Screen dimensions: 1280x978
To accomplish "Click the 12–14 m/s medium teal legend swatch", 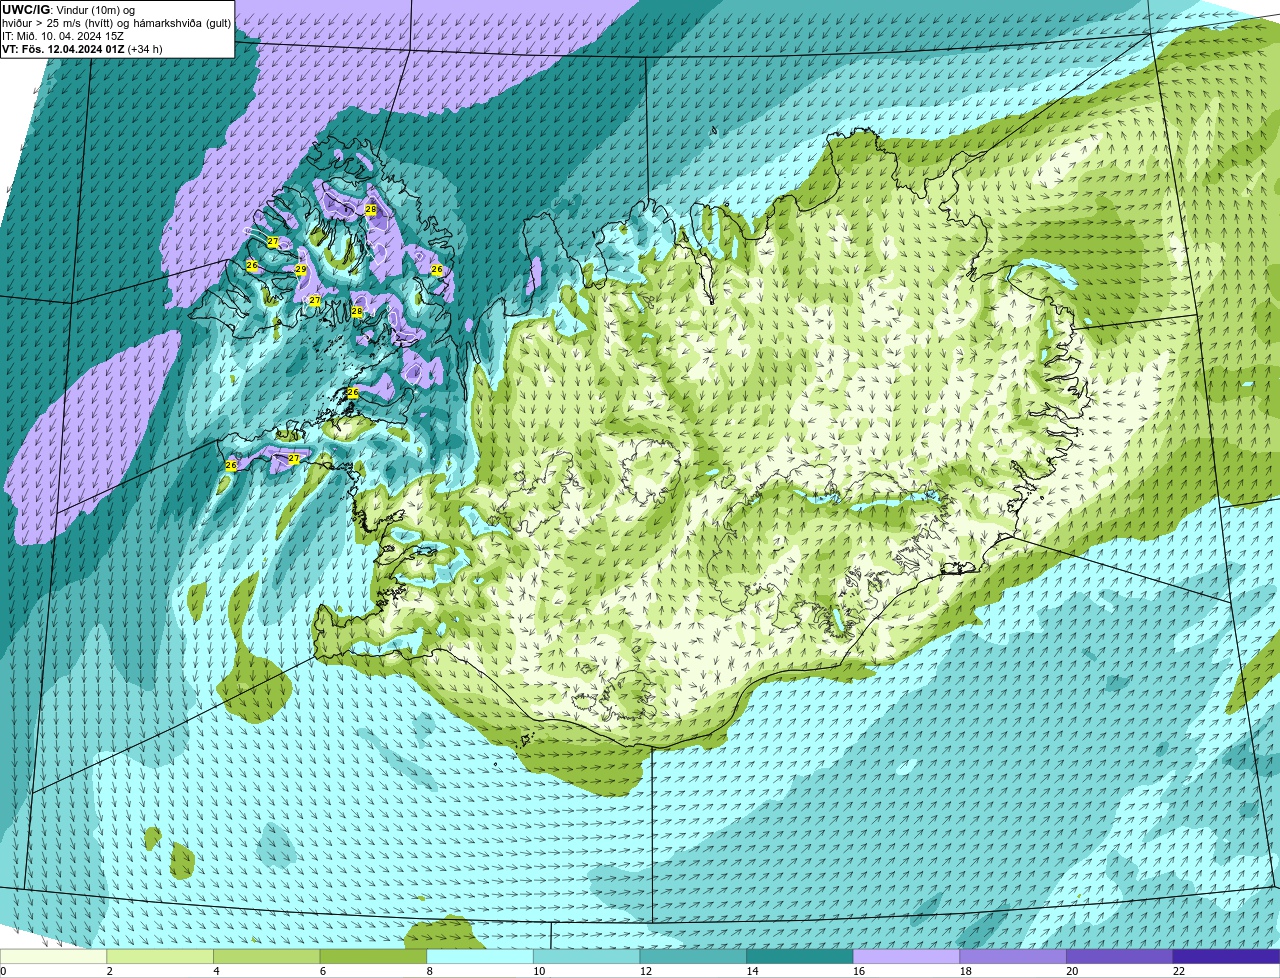I will pos(693,957).
